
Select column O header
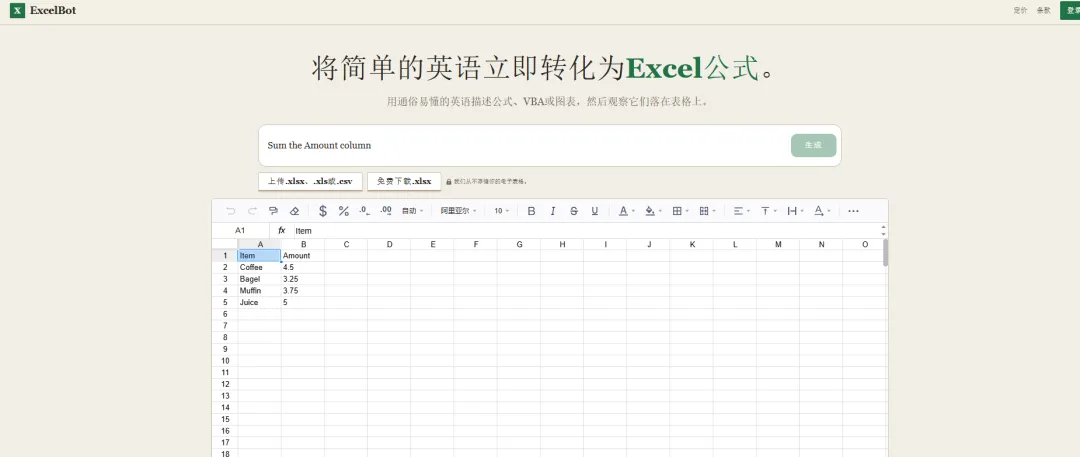point(864,244)
